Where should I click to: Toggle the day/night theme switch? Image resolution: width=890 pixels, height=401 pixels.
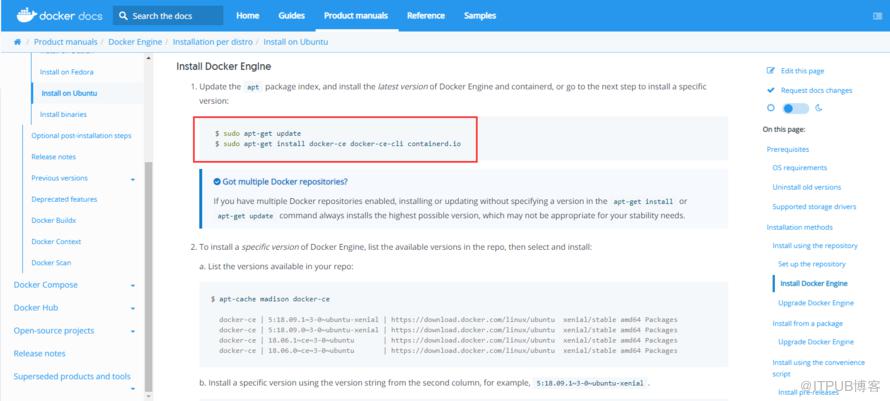point(795,108)
